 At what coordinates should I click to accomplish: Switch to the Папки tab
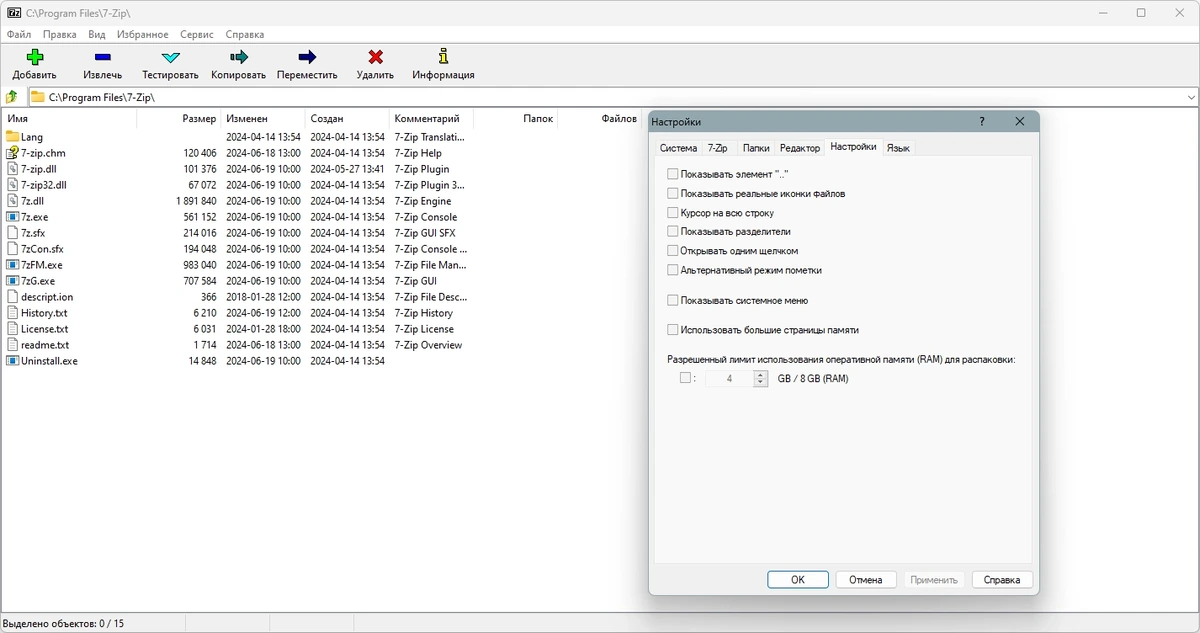[x=756, y=148]
